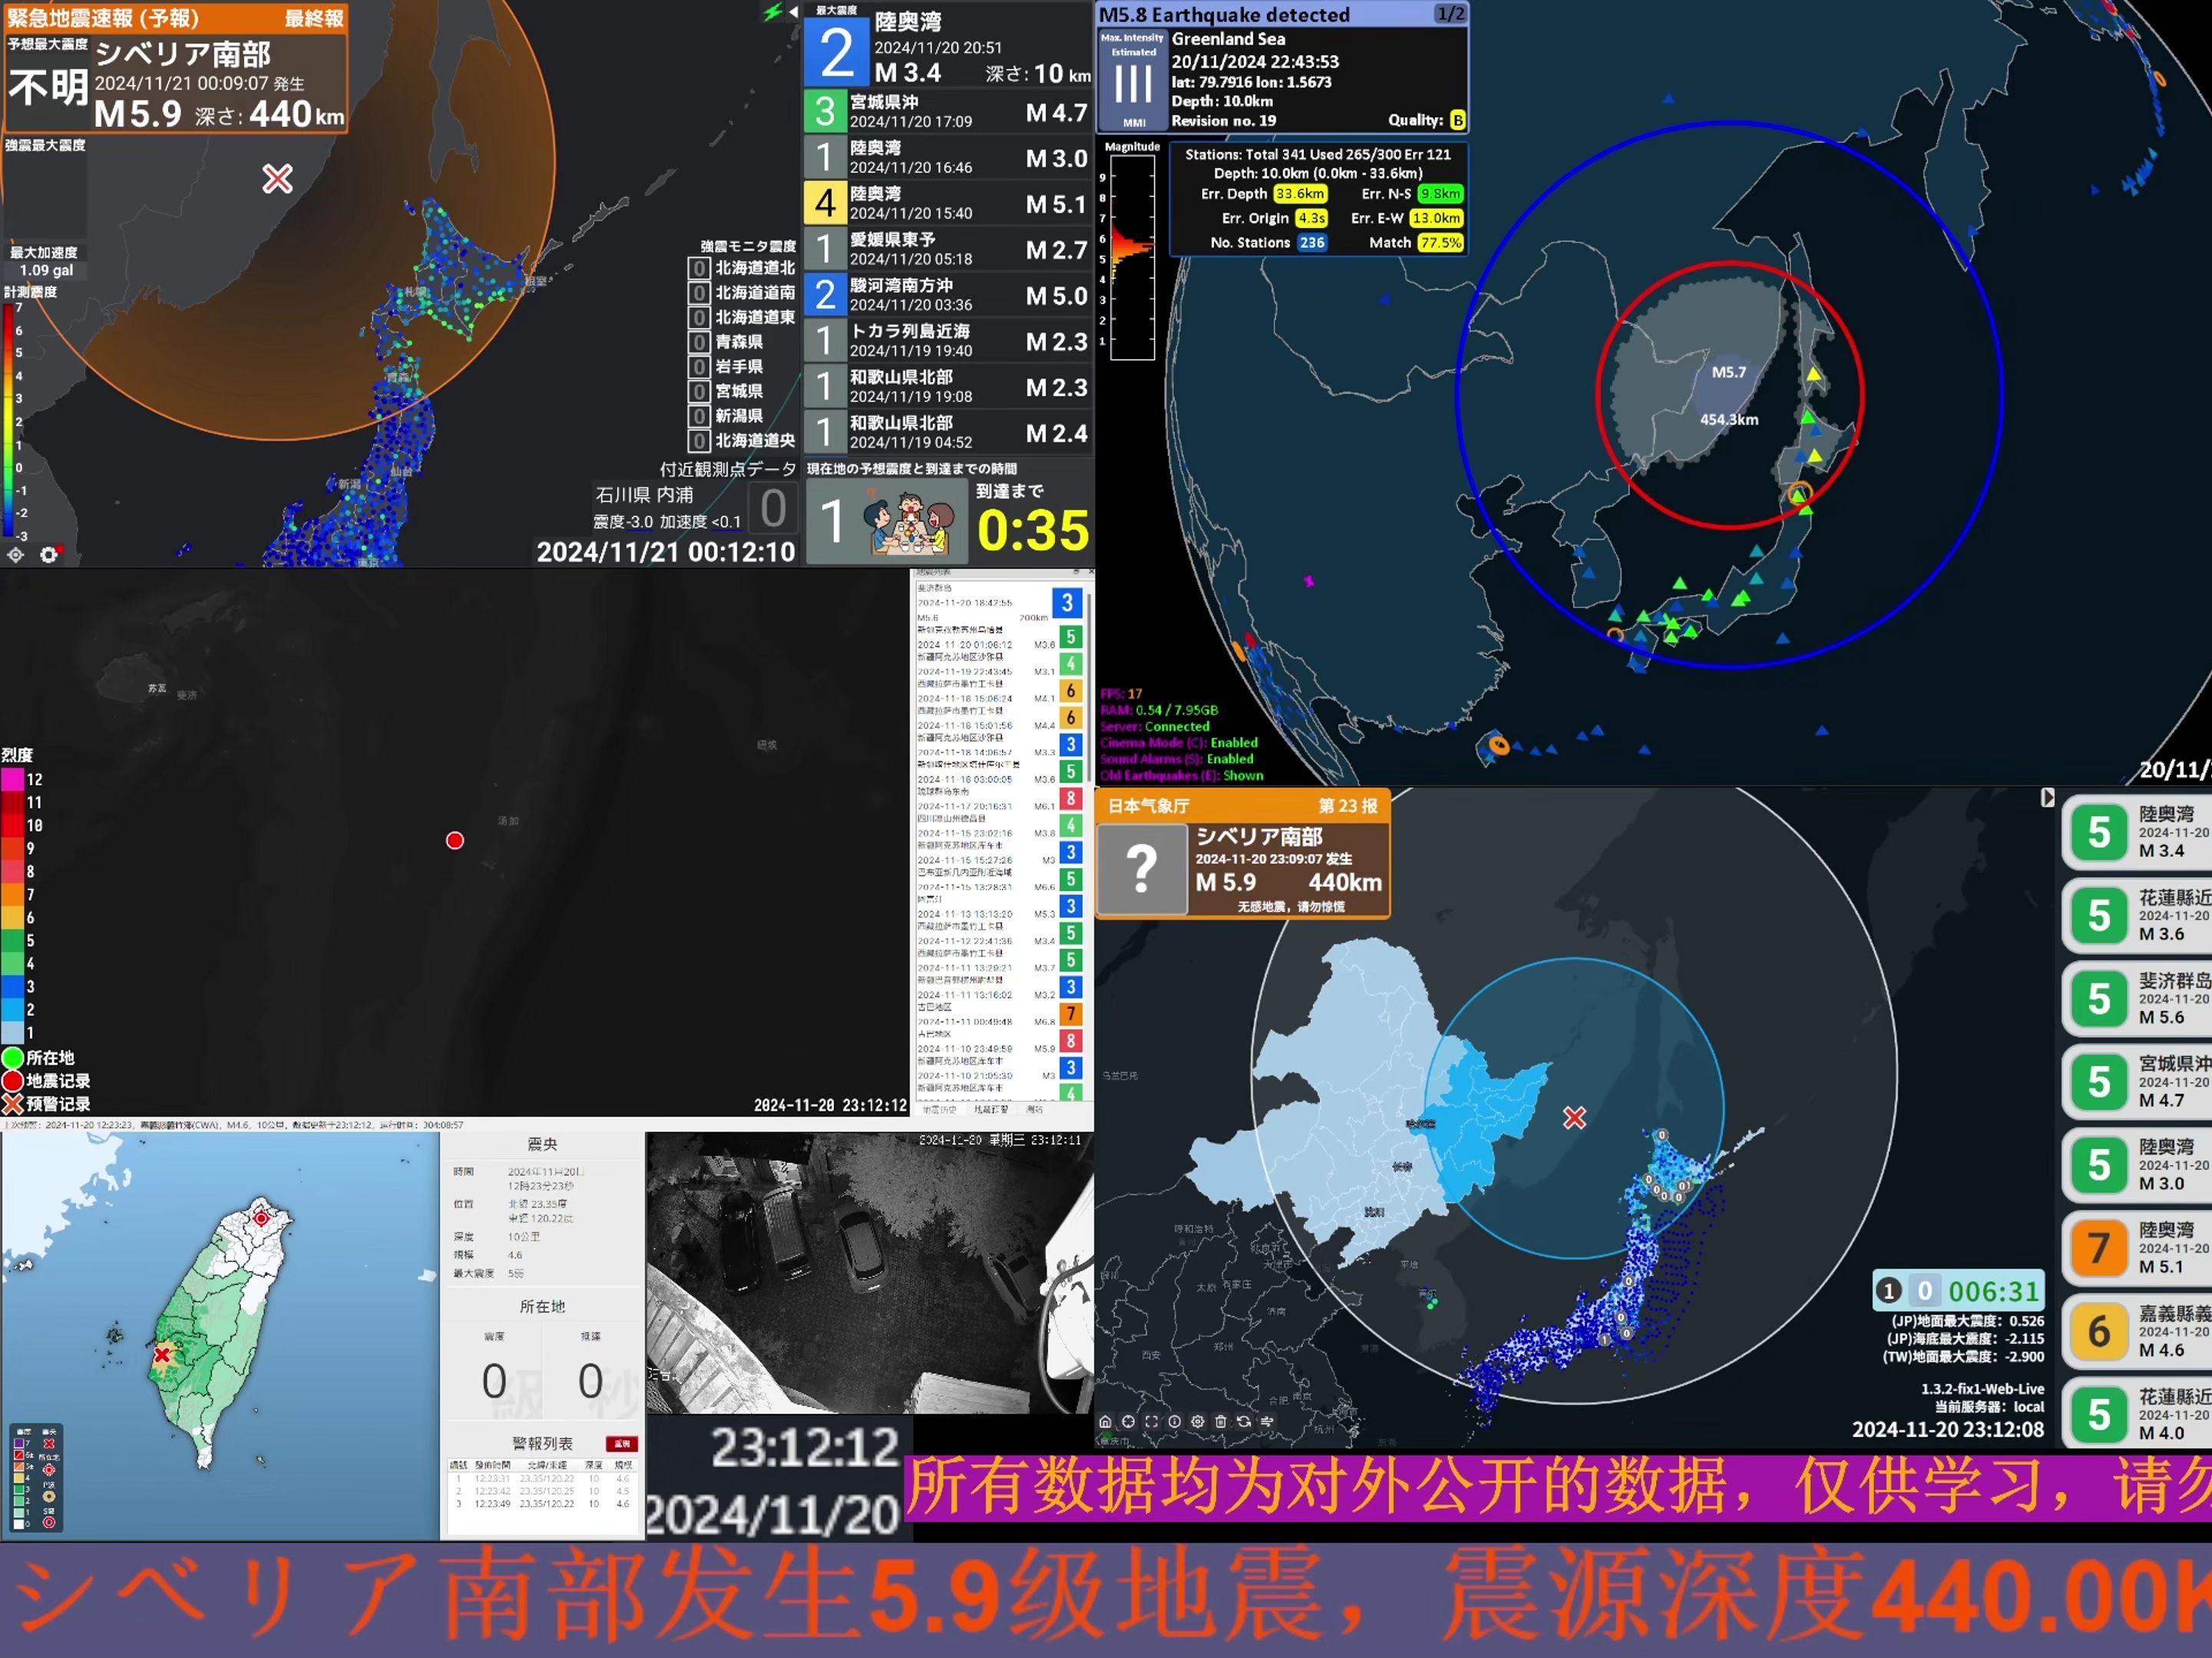Click the 006:31 timer in JMA panel

coord(1993,1291)
